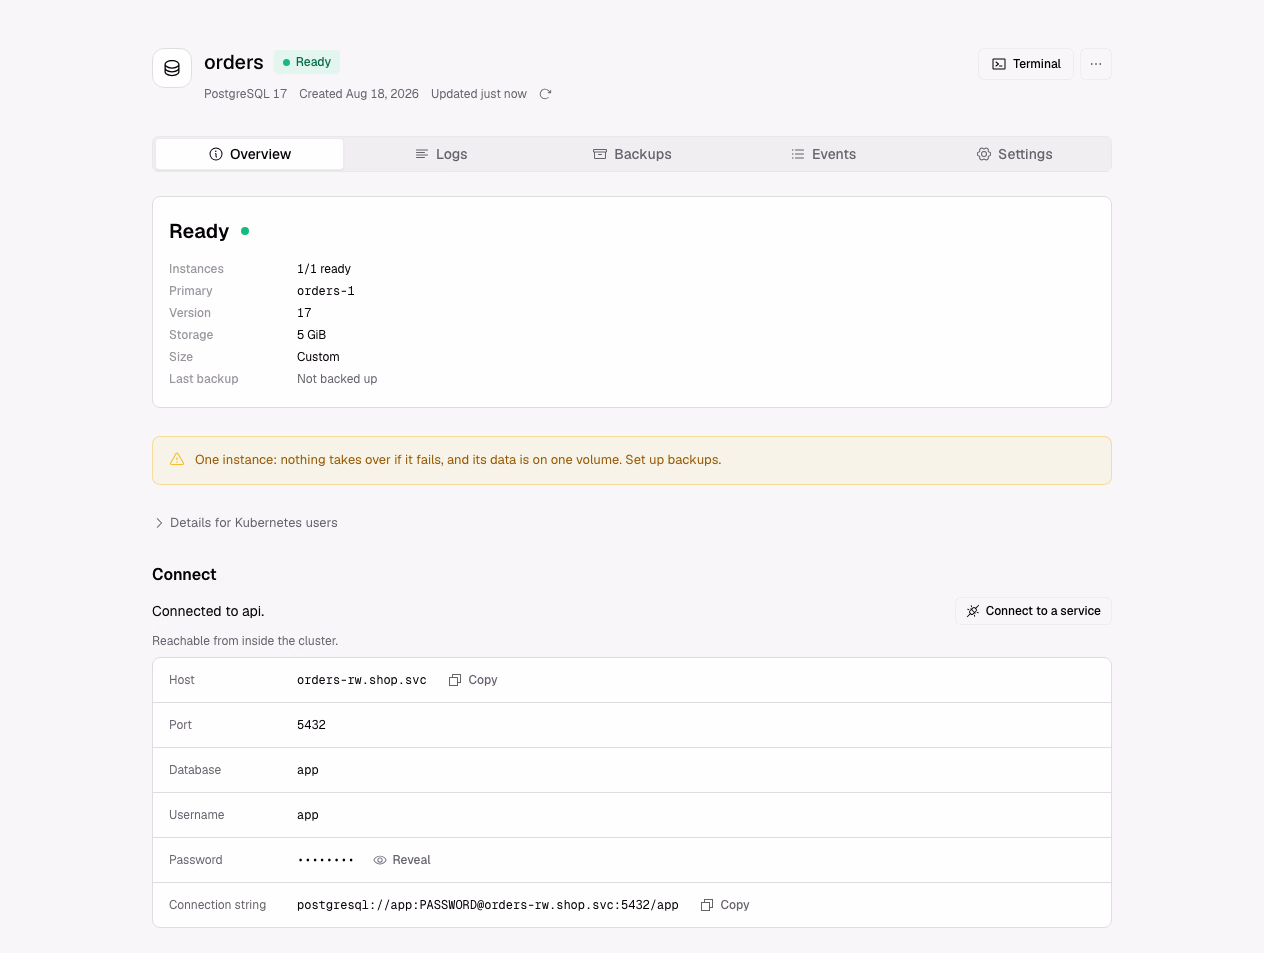Go to the Settings tab

tap(1014, 154)
